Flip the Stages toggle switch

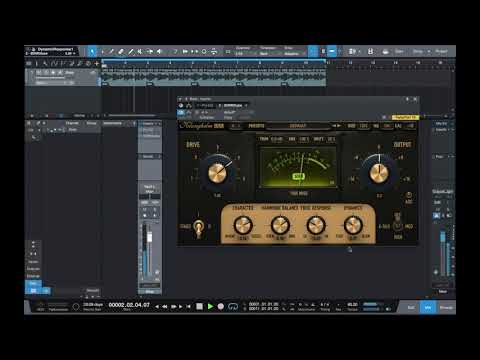tap(199, 227)
